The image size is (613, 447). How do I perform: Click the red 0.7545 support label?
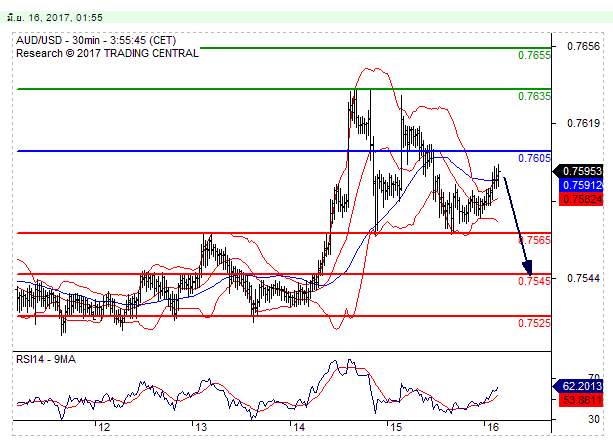pos(534,281)
